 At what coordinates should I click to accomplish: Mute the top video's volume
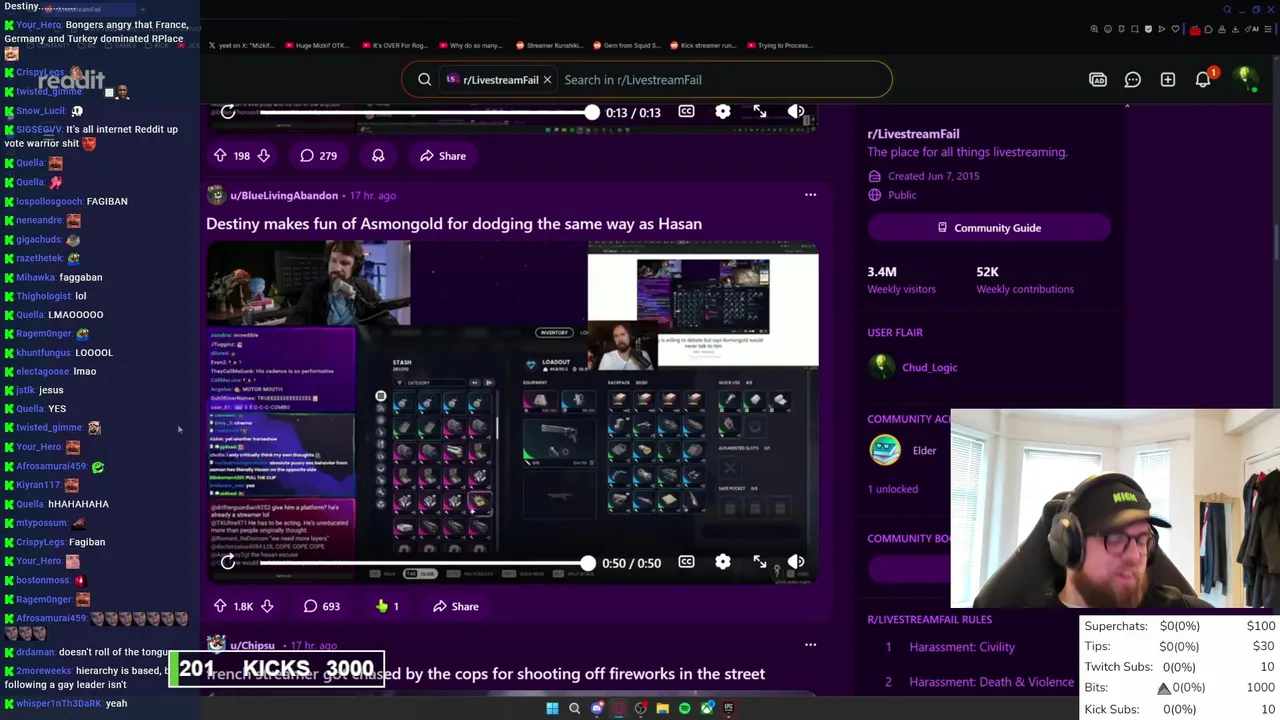796,112
